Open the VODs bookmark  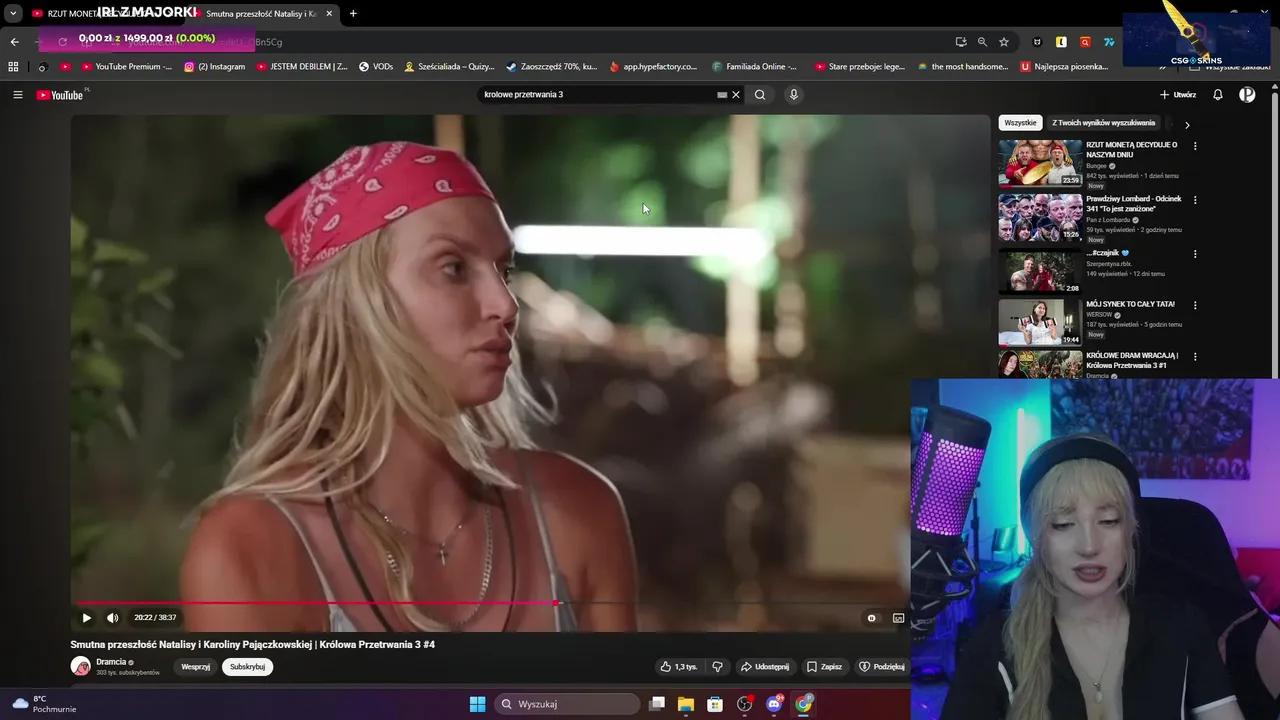(376, 67)
